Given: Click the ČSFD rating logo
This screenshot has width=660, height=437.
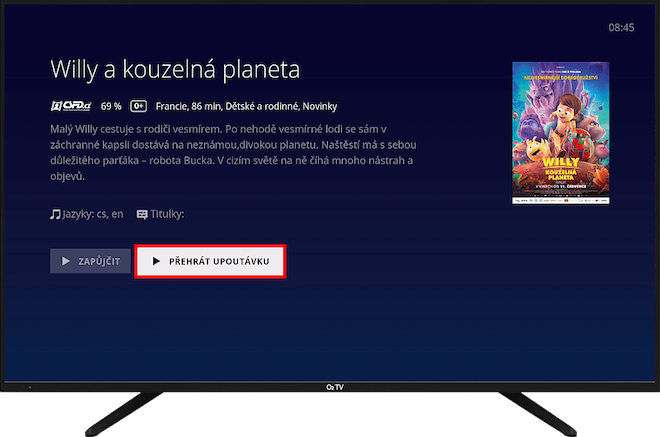Looking at the screenshot, I should 71,106.
